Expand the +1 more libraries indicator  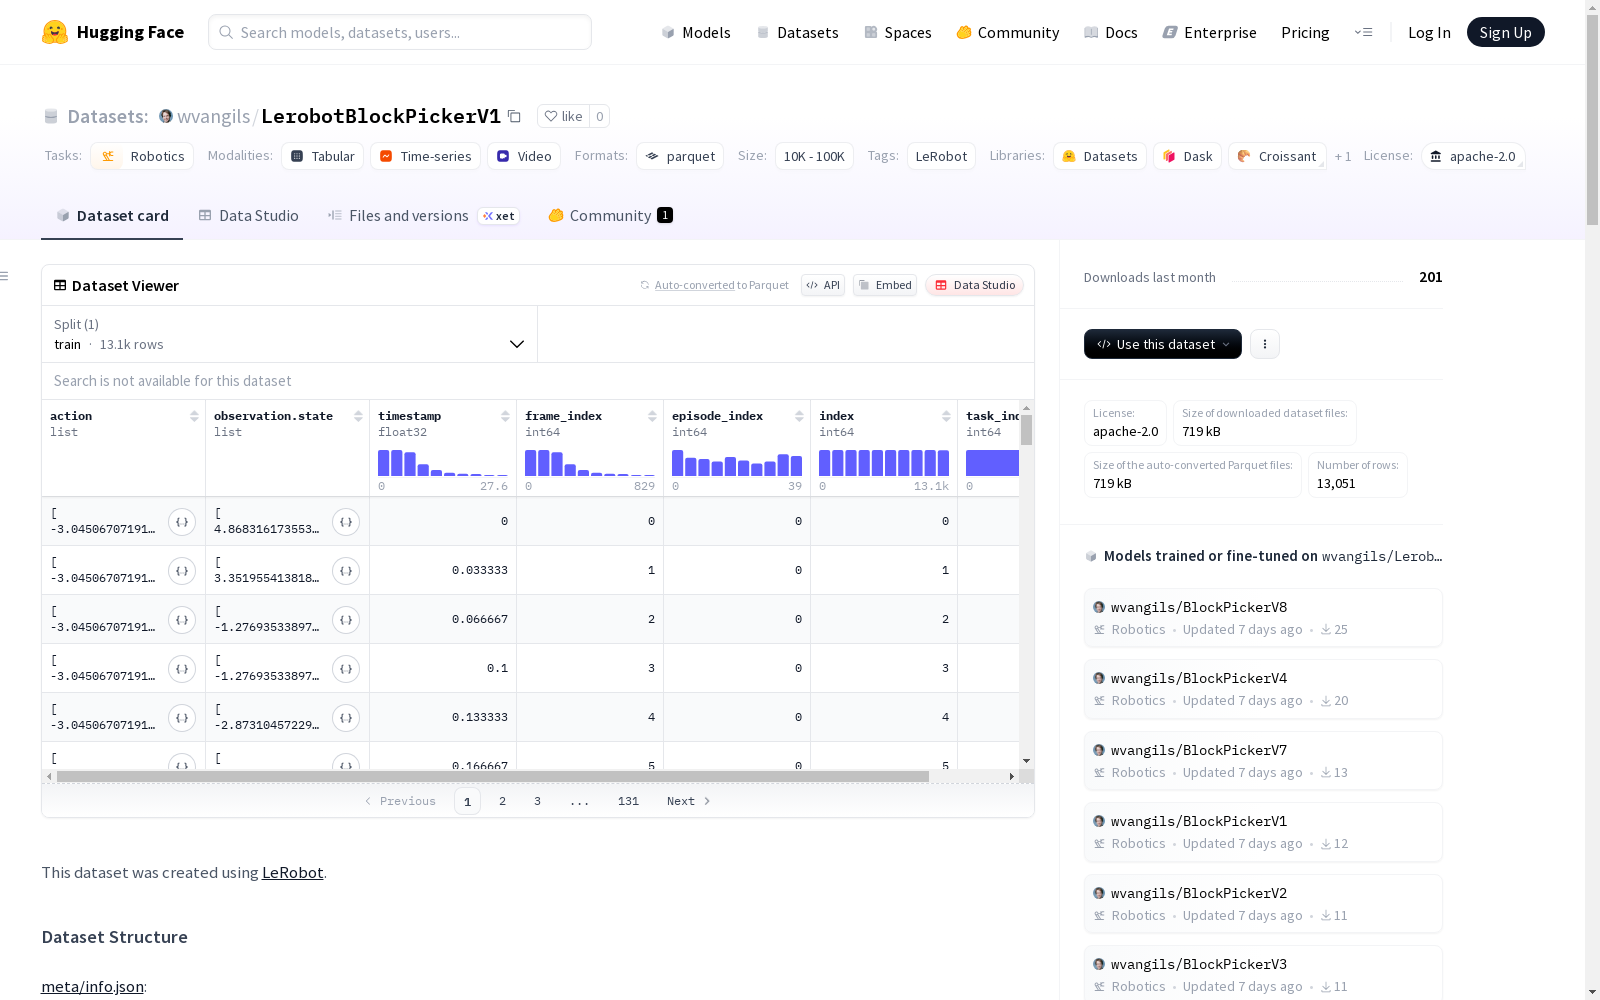[1343, 157]
